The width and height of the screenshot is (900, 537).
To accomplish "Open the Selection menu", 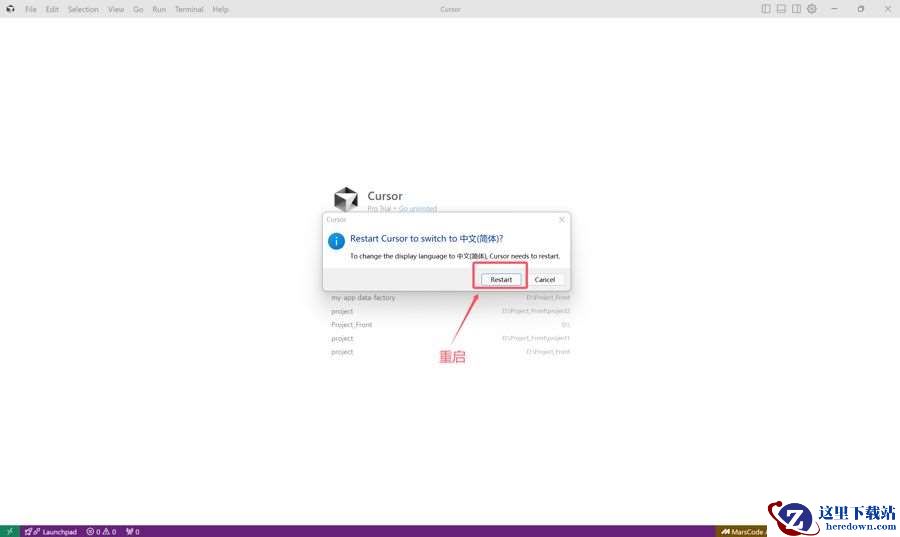I will (x=83, y=9).
